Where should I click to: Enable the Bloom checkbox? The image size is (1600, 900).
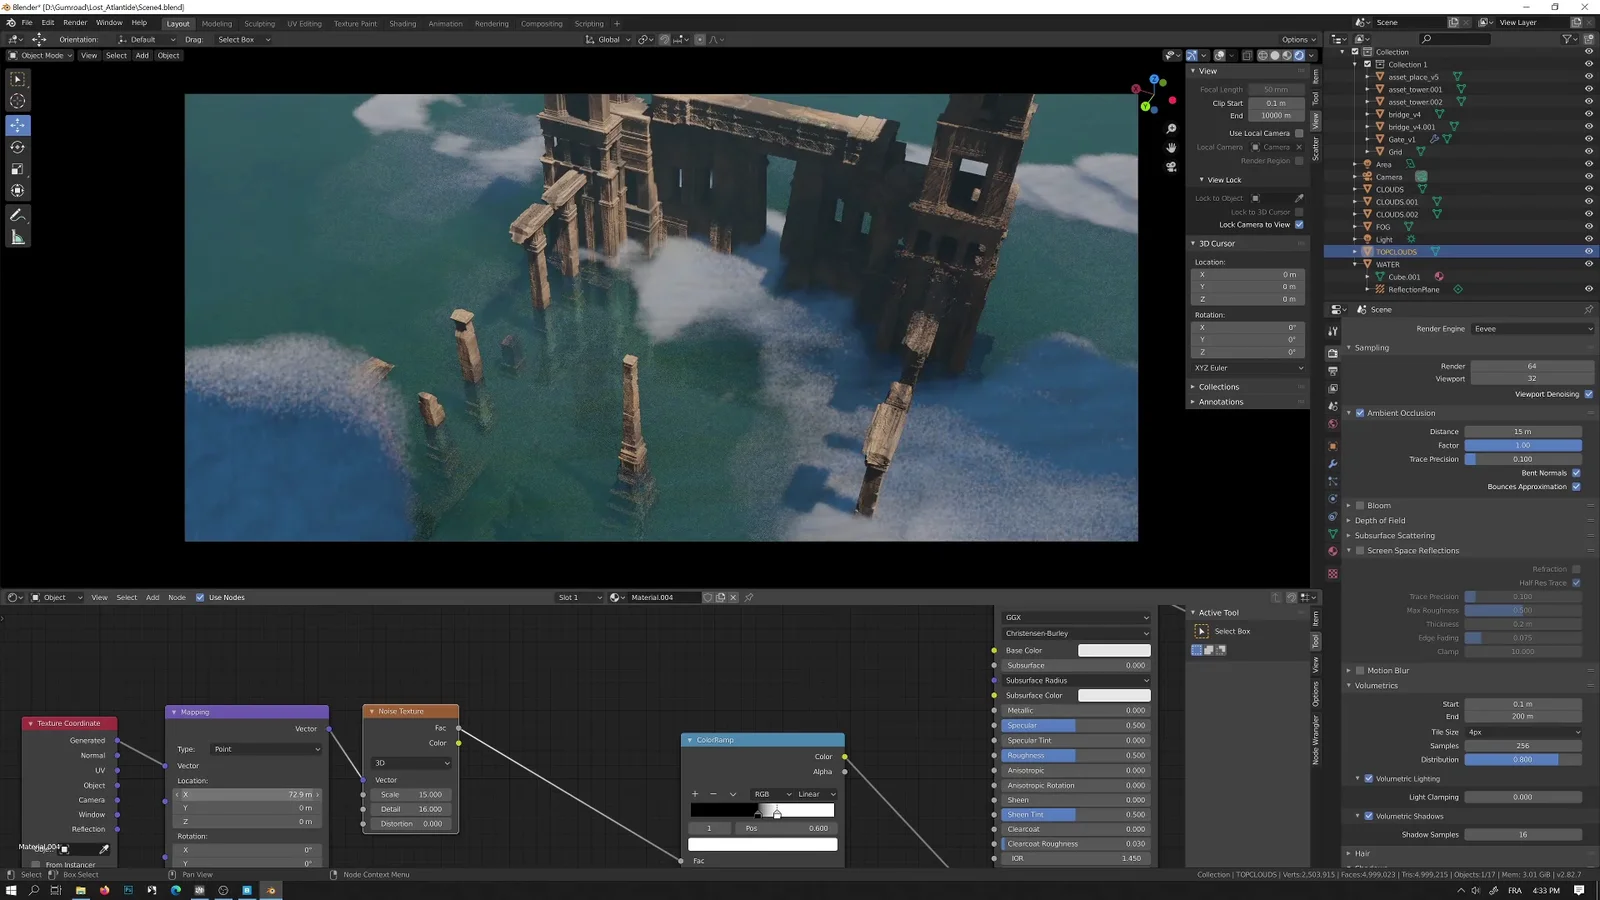coord(1361,505)
